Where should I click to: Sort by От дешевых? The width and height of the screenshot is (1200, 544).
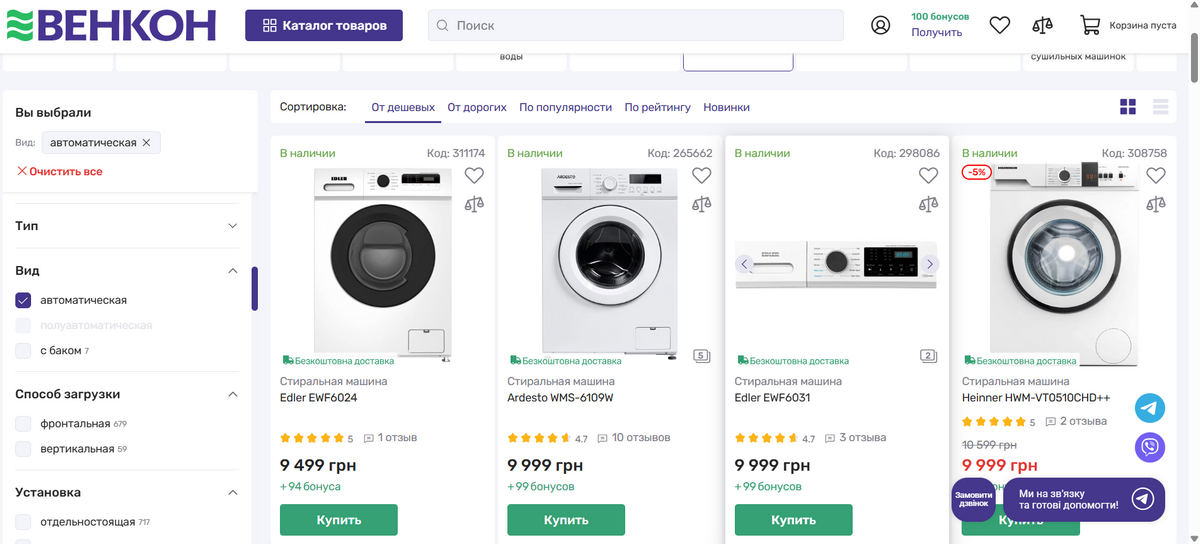pyautogui.click(x=403, y=107)
